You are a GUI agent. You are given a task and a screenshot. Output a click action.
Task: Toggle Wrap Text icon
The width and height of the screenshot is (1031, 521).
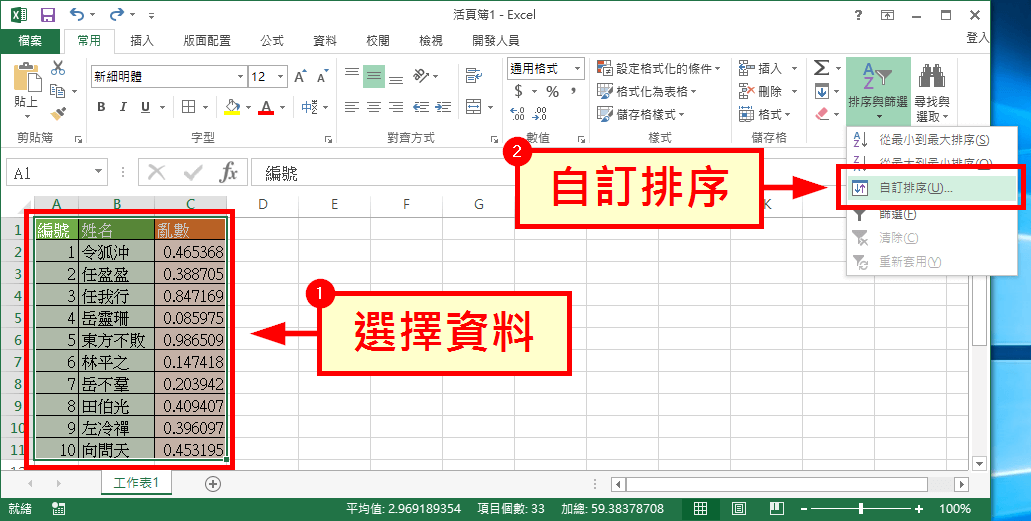pyautogui.click(x=473, y=76)
